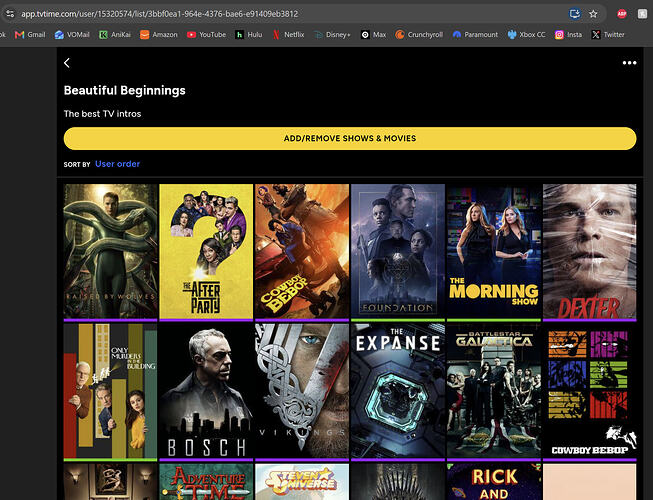Open the site information icon in address bar
The height and width of the screenshot is (500, 653).
10,14
